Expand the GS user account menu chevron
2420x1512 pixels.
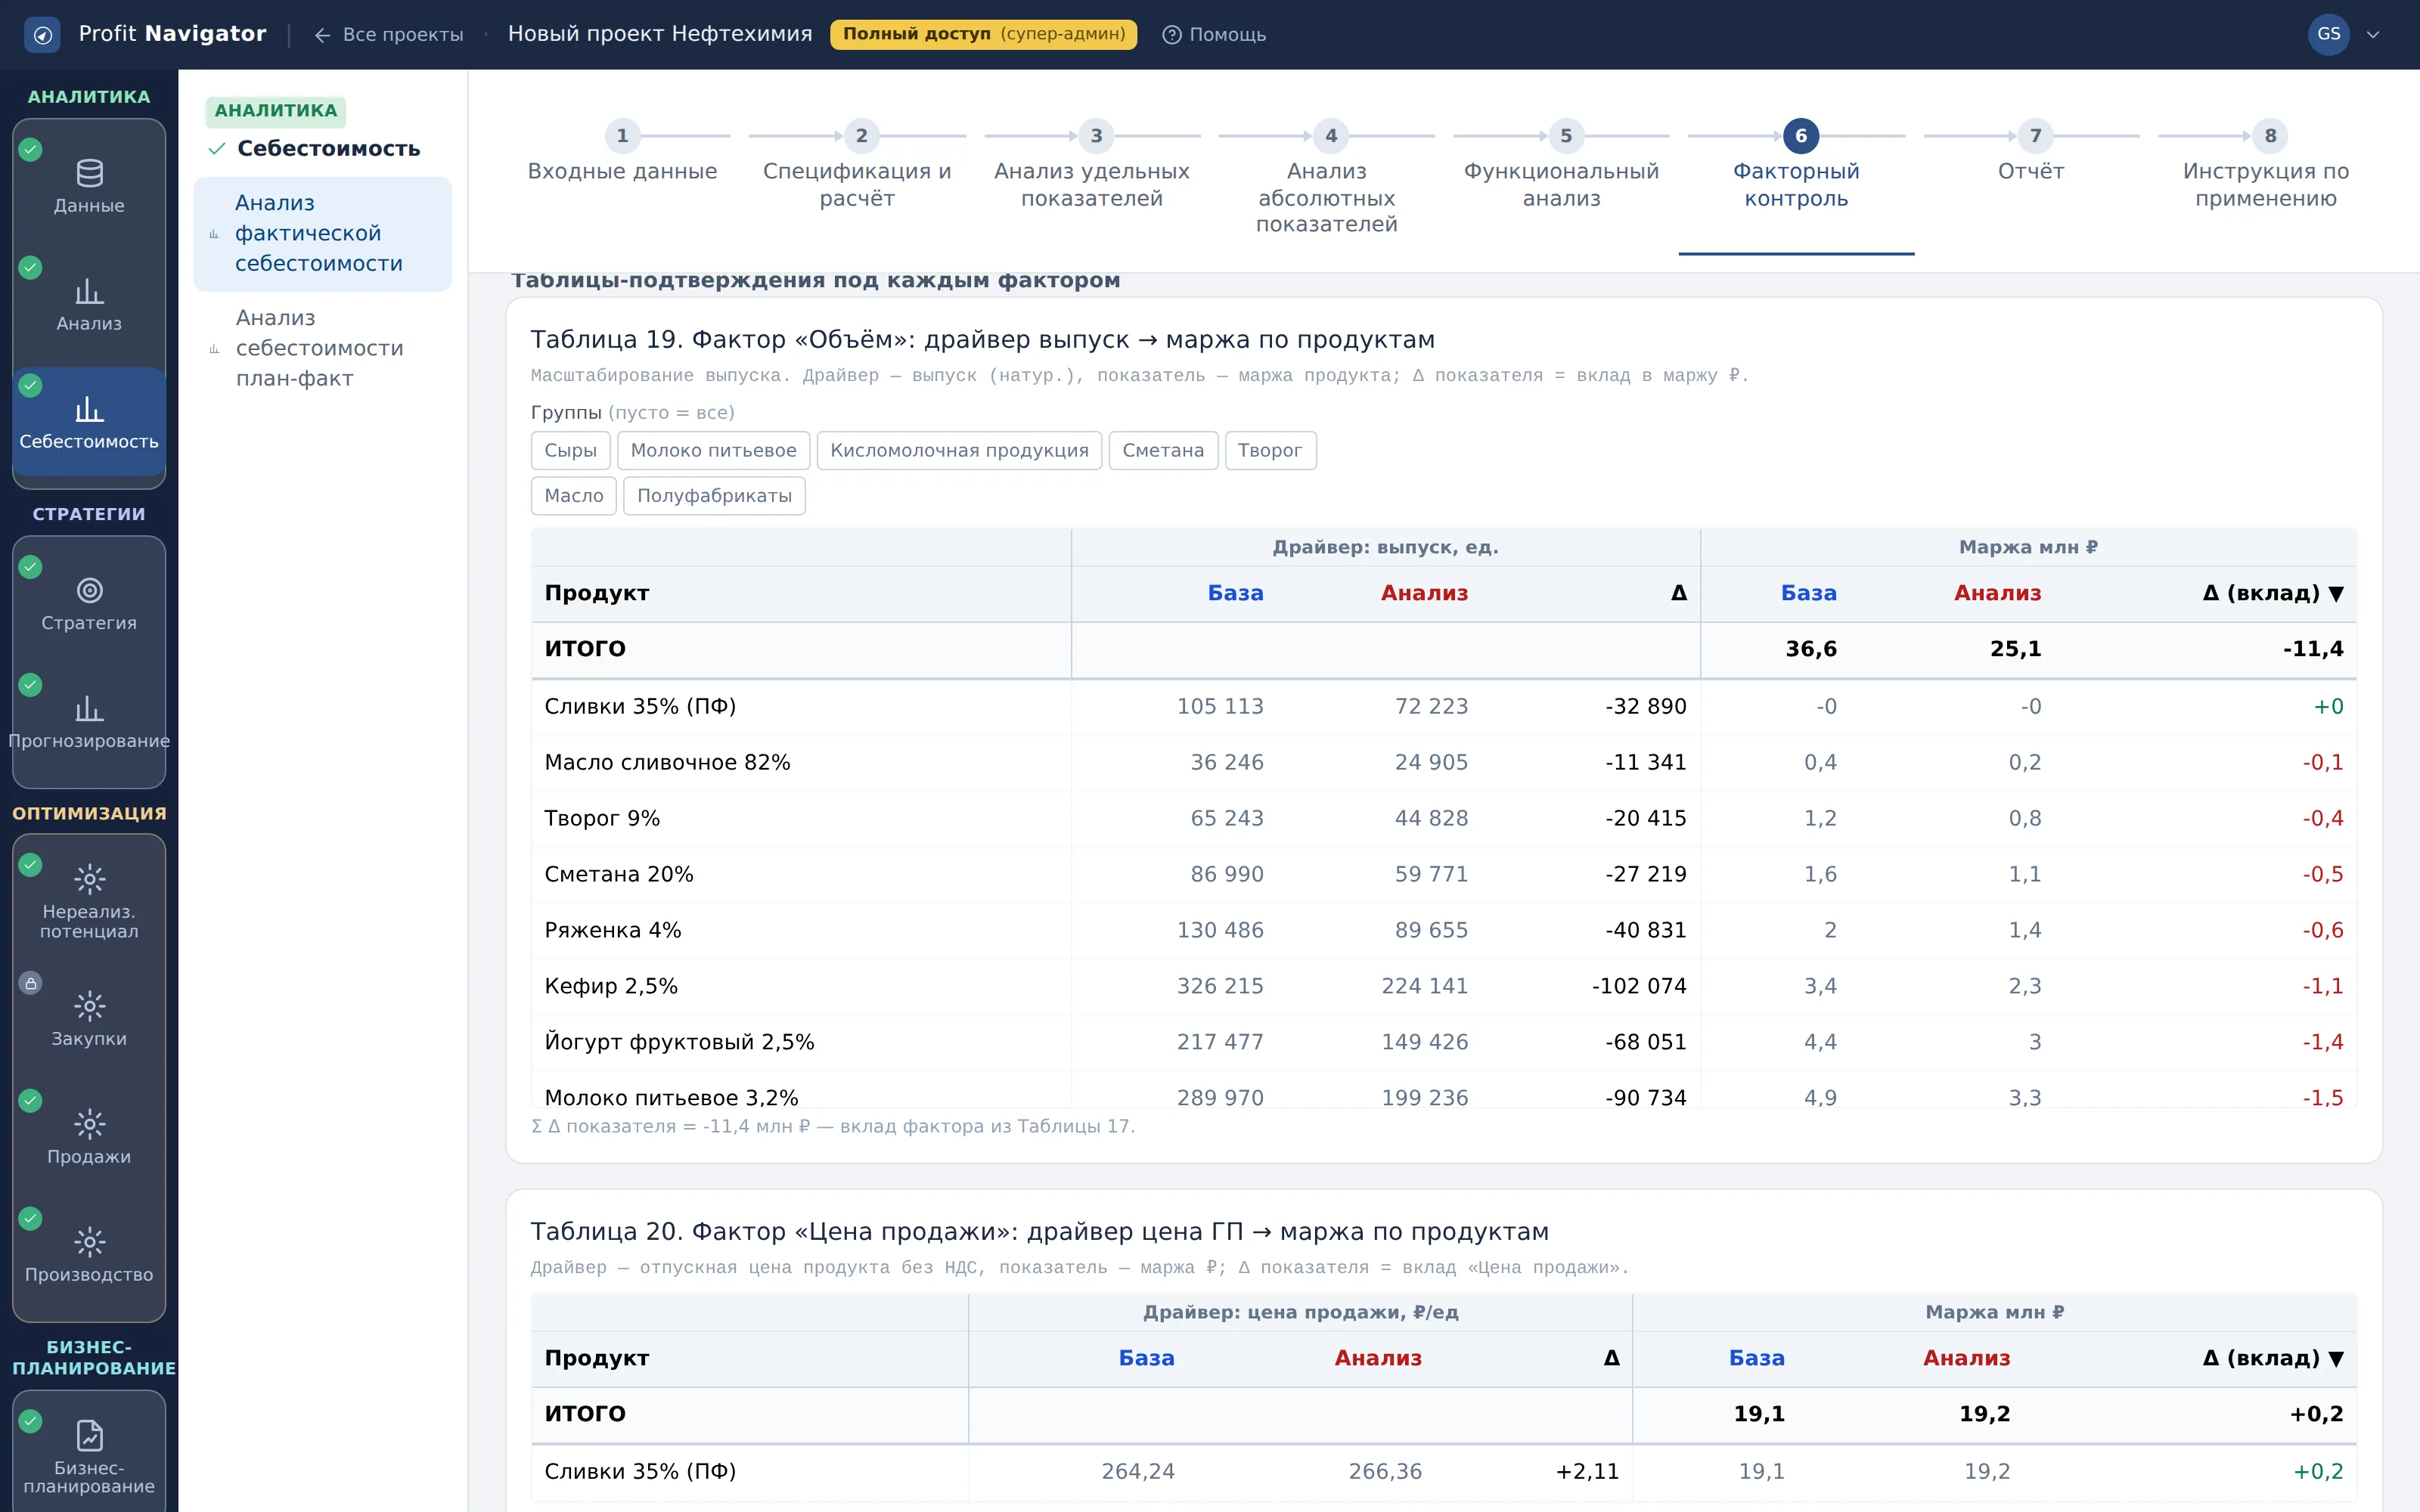[2373, 35]
